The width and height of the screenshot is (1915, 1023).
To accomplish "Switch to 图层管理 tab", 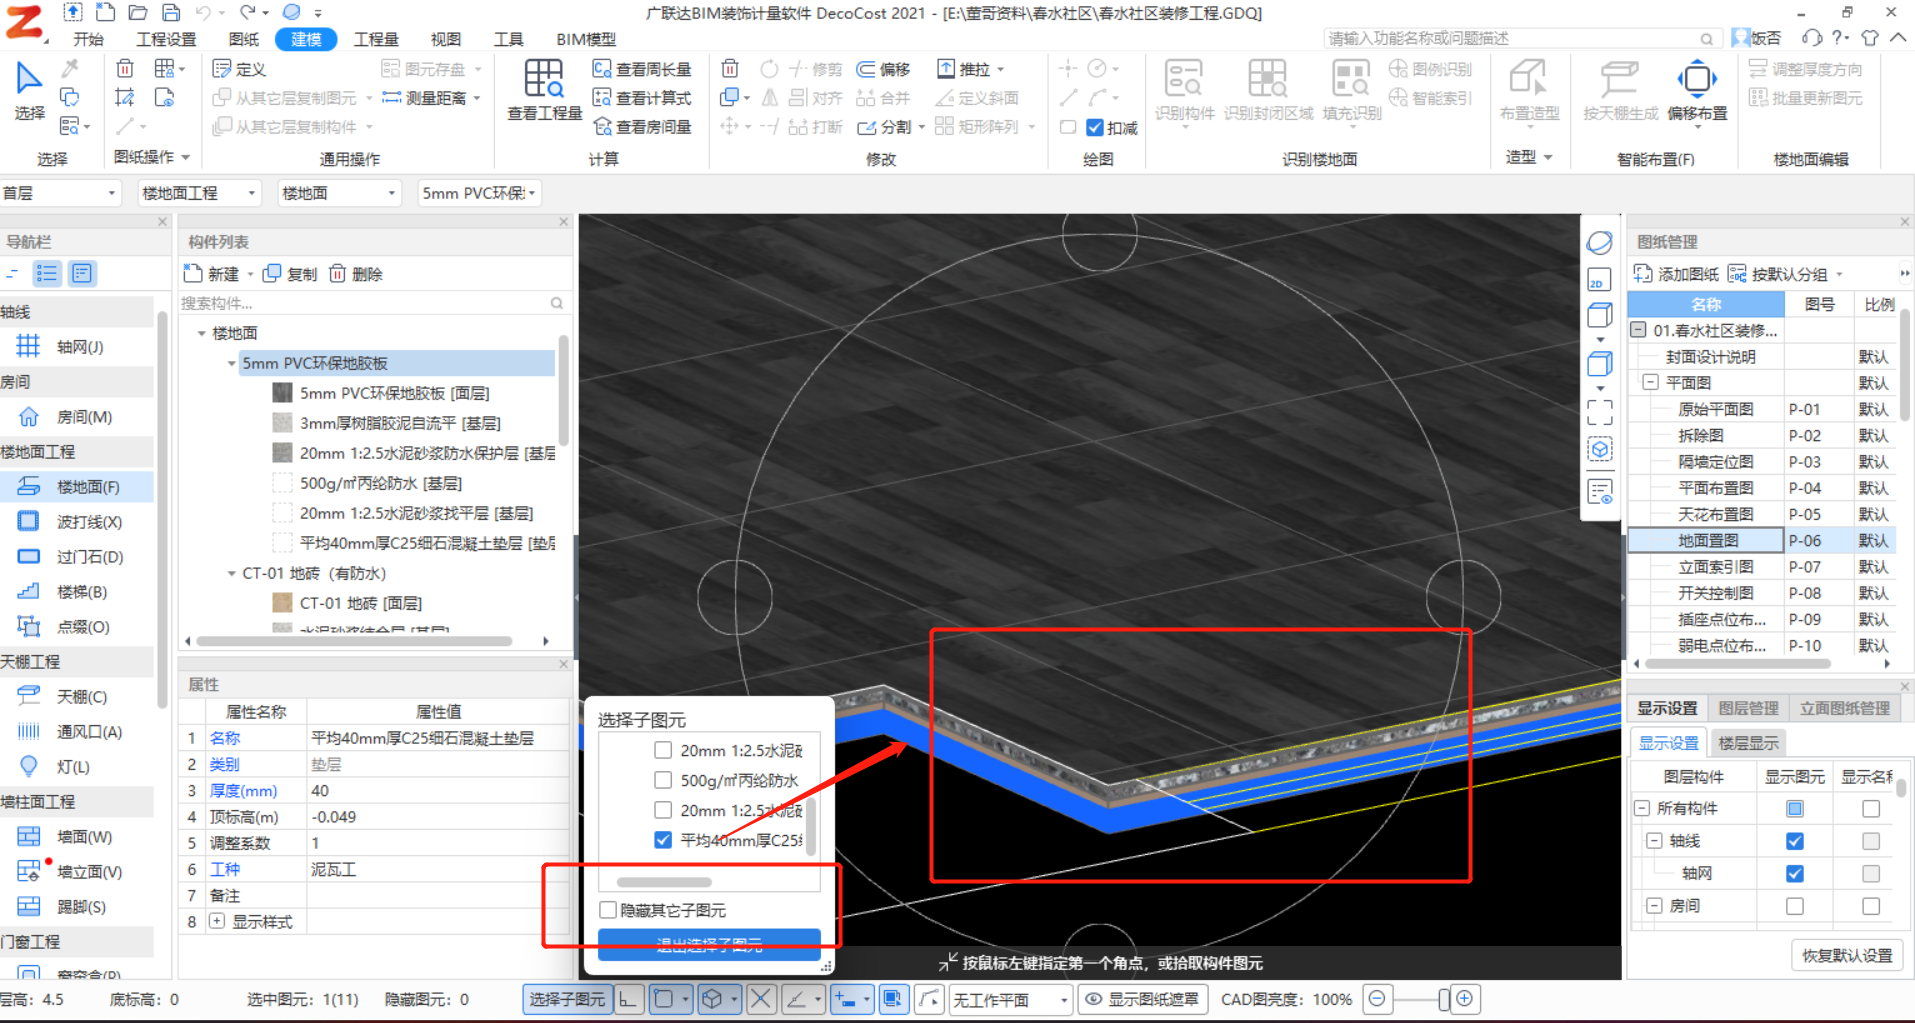I will click(x=1748, y=708).
